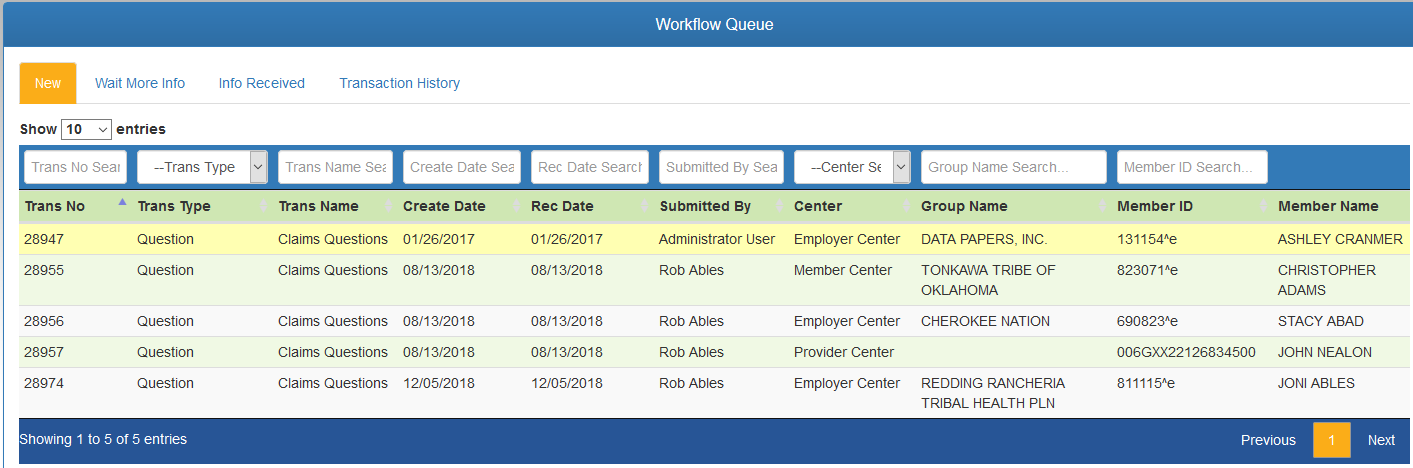Click the Trans No search field

(76, 167)
